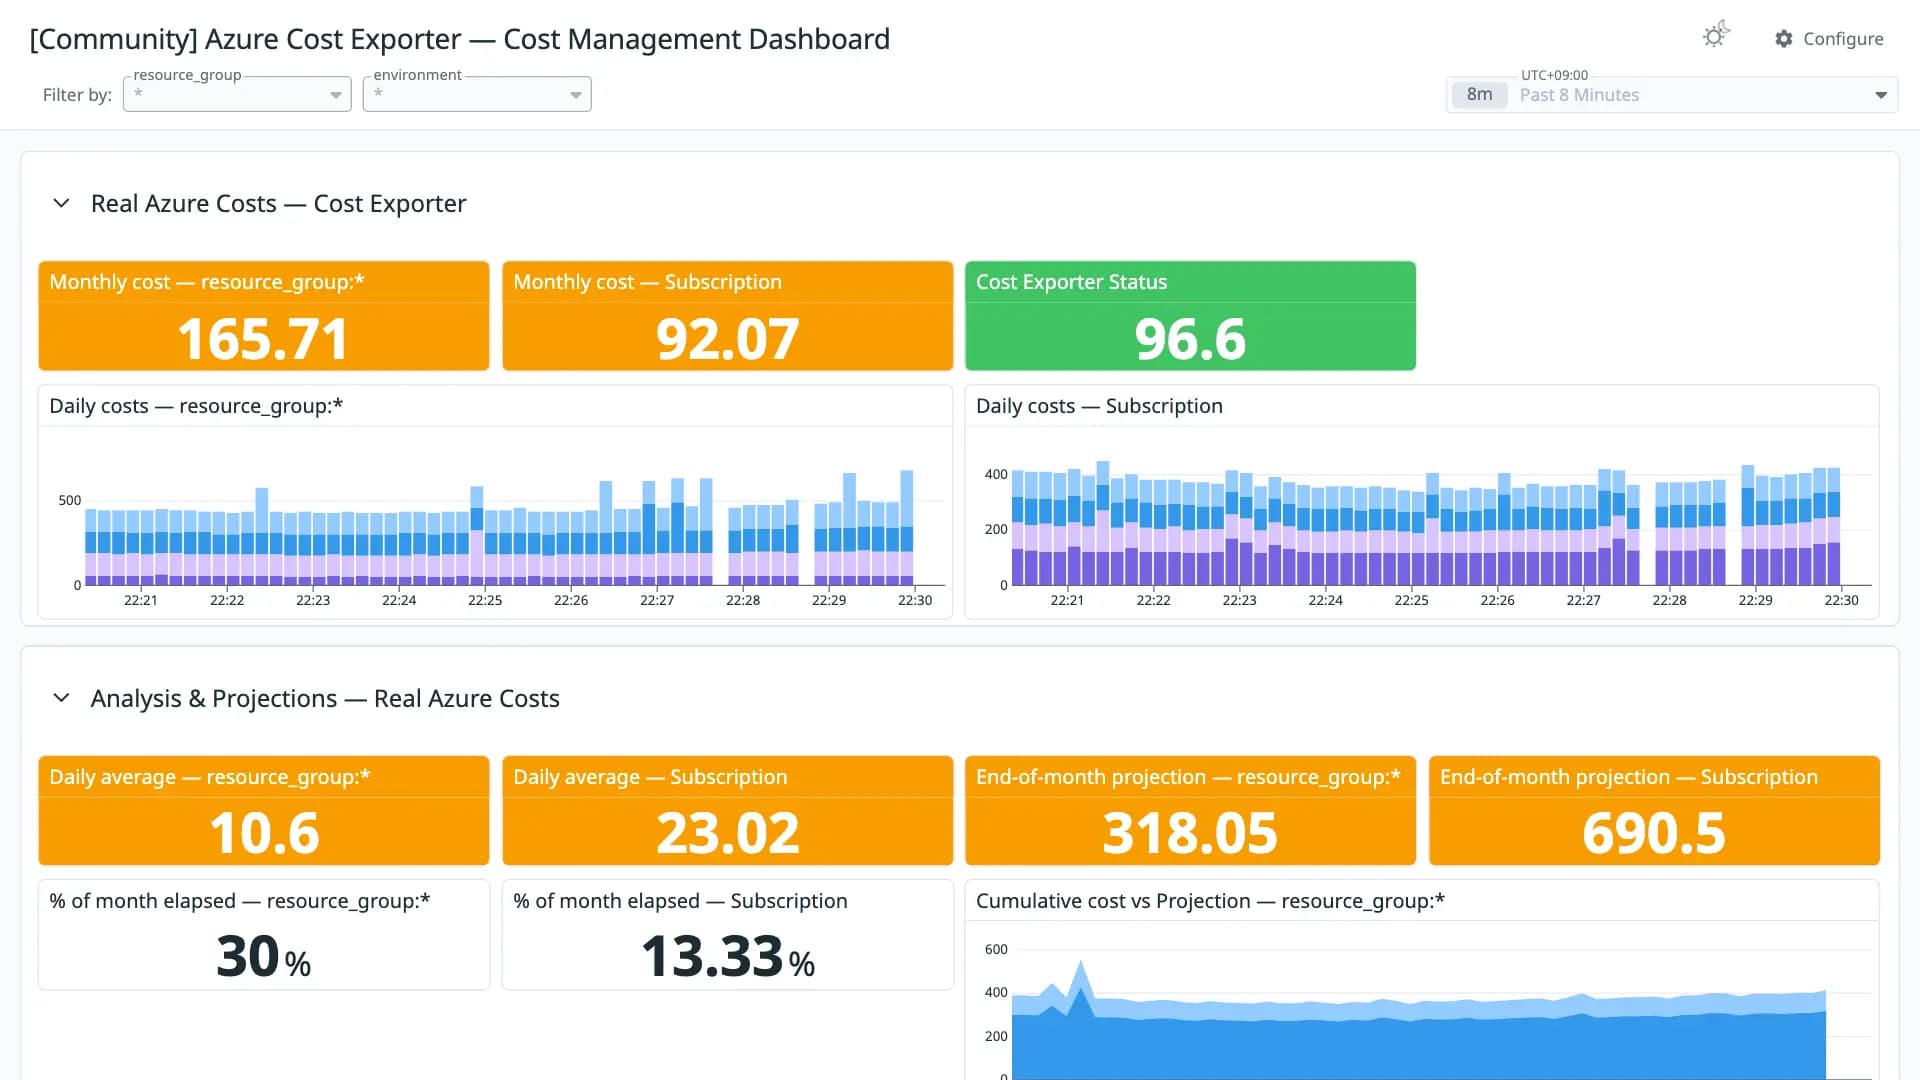Collapse the Real Azure Costs section

point(61,204)
